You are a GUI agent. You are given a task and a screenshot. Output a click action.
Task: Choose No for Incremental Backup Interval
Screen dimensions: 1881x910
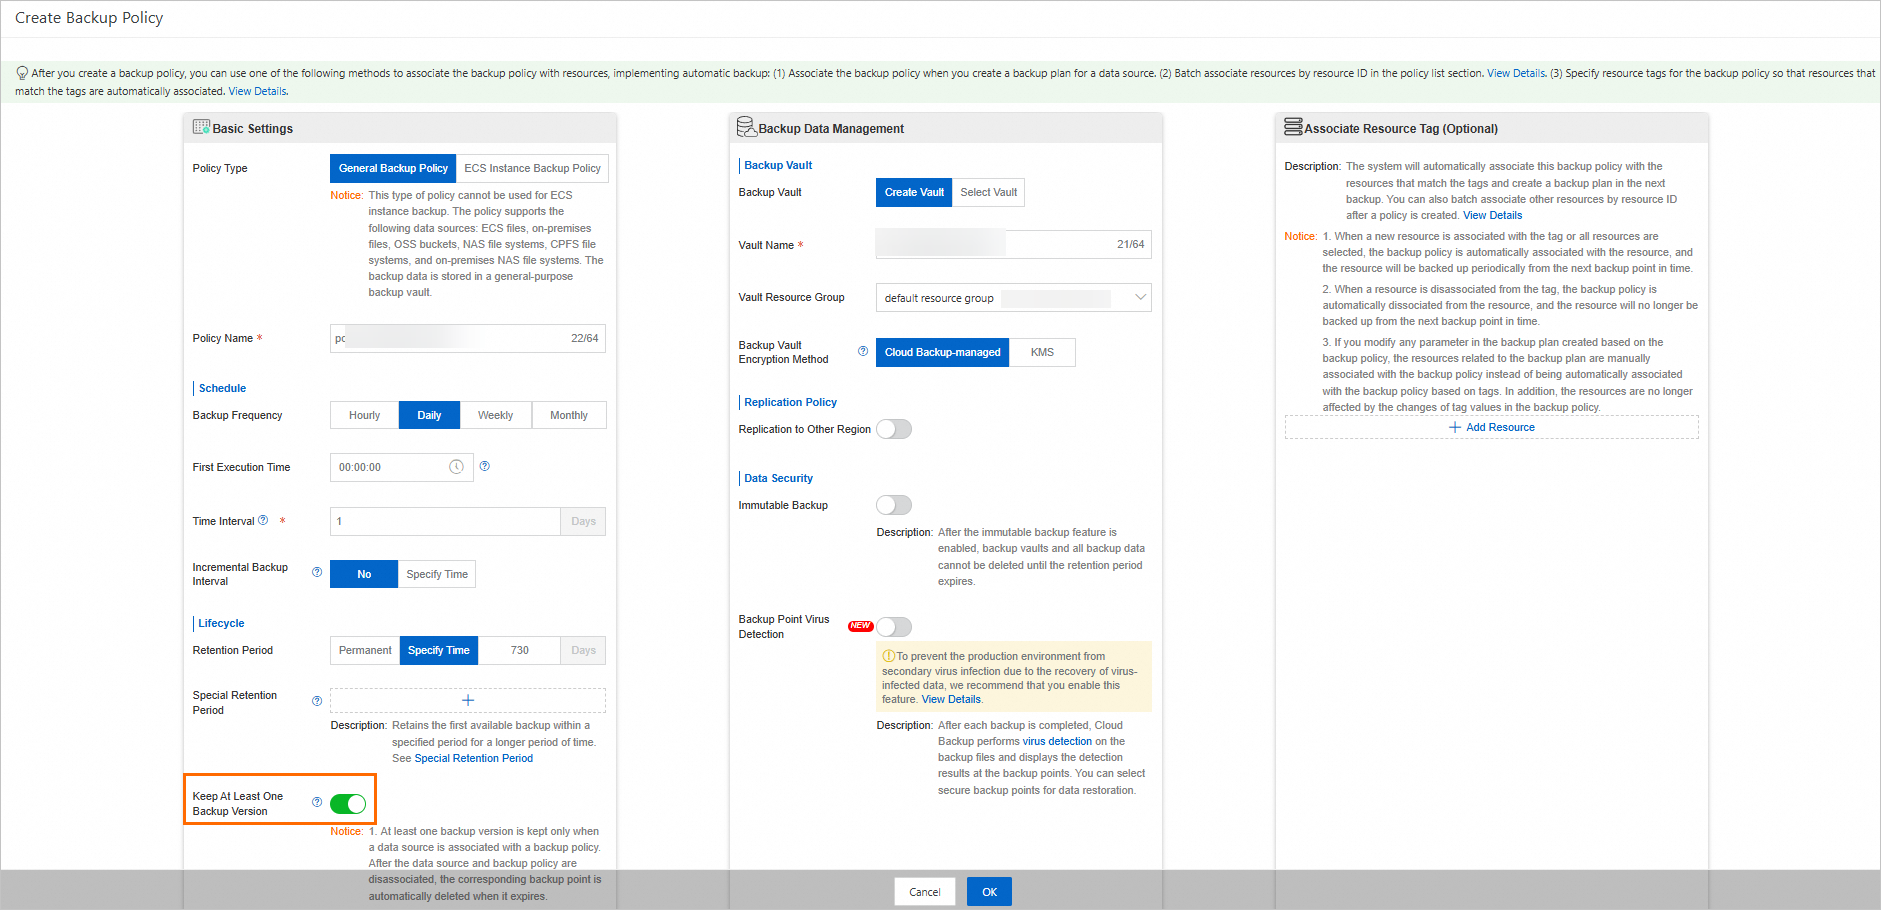[364, 574]
